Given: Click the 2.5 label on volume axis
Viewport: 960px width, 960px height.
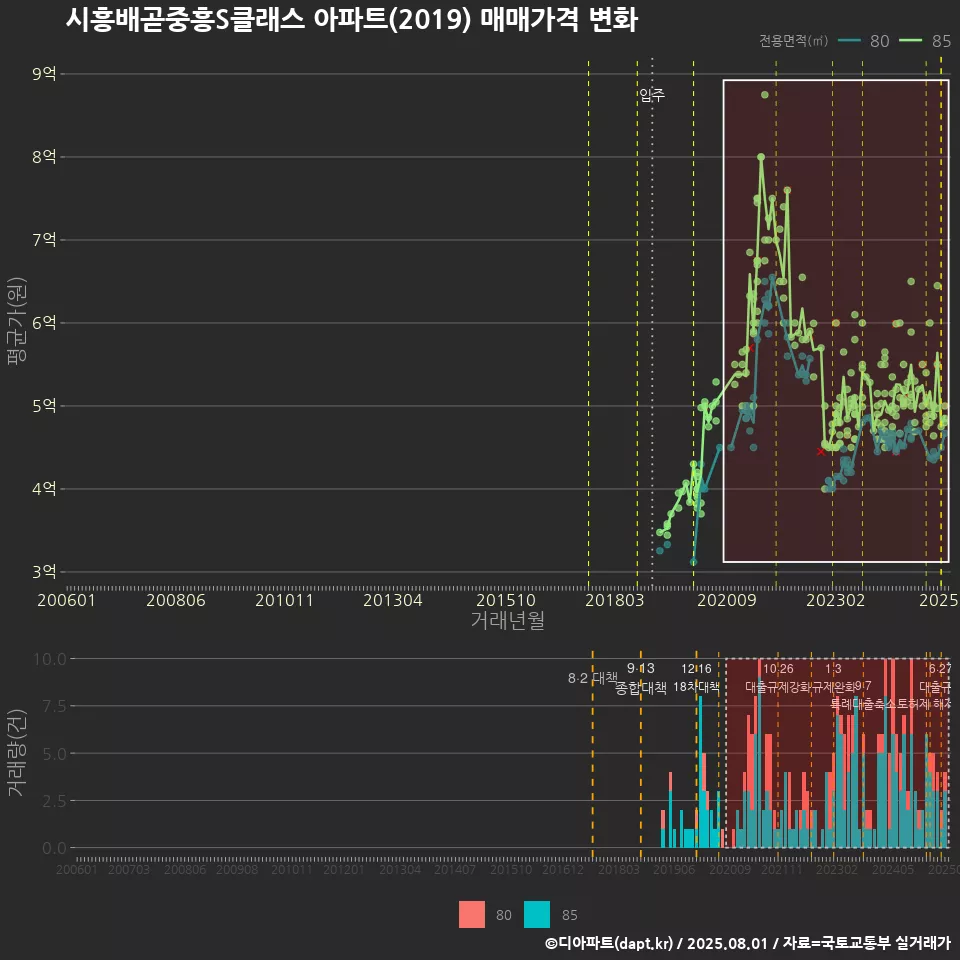Looking at the screenshot, I should click(54, 801).
